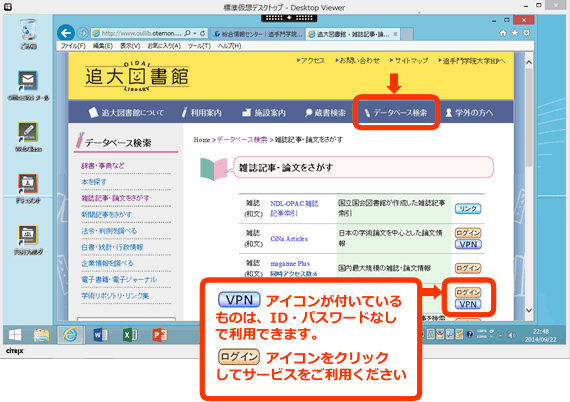Click the VPN button for CiNii Articles
The height and width of the screenshot is (402, 570).
coord(468,245)
